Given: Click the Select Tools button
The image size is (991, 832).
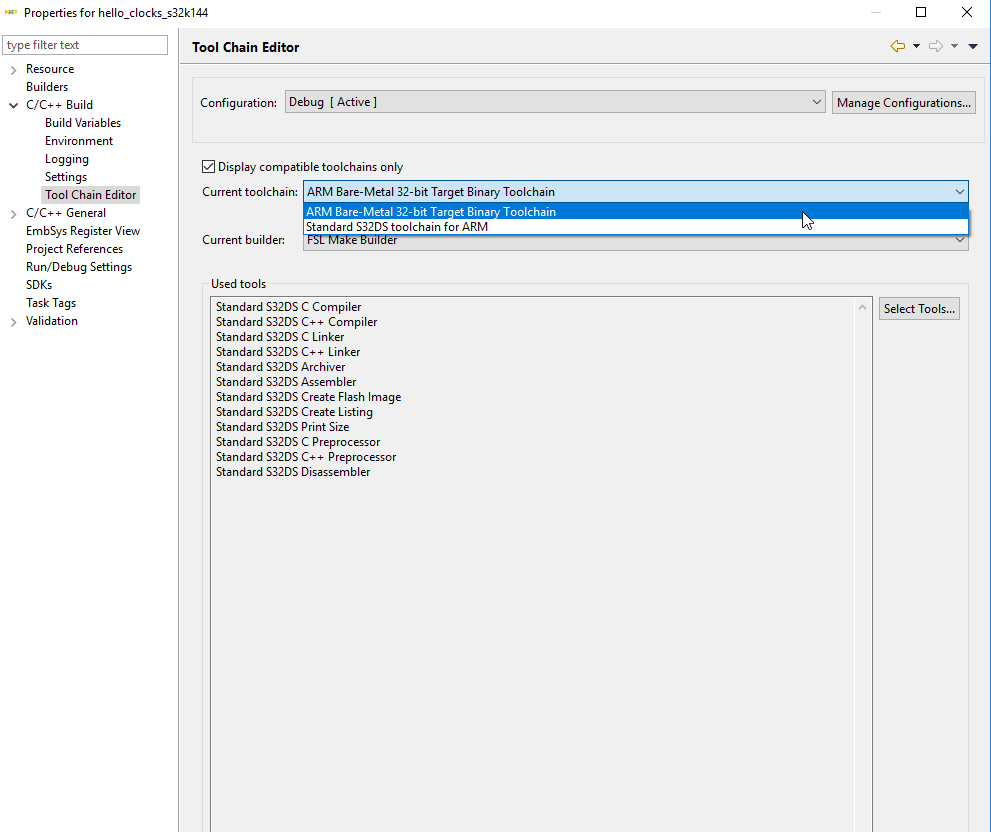Looking at the screenshot, I should [x=919, y=309].
